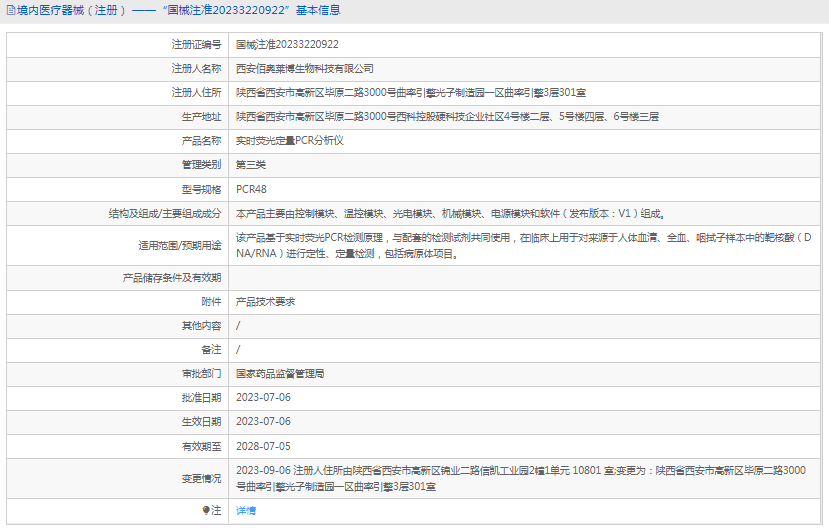Screen dimensions: 829x530
Task: Click the 审批部门 row label
Action: (x=201, y=374)
